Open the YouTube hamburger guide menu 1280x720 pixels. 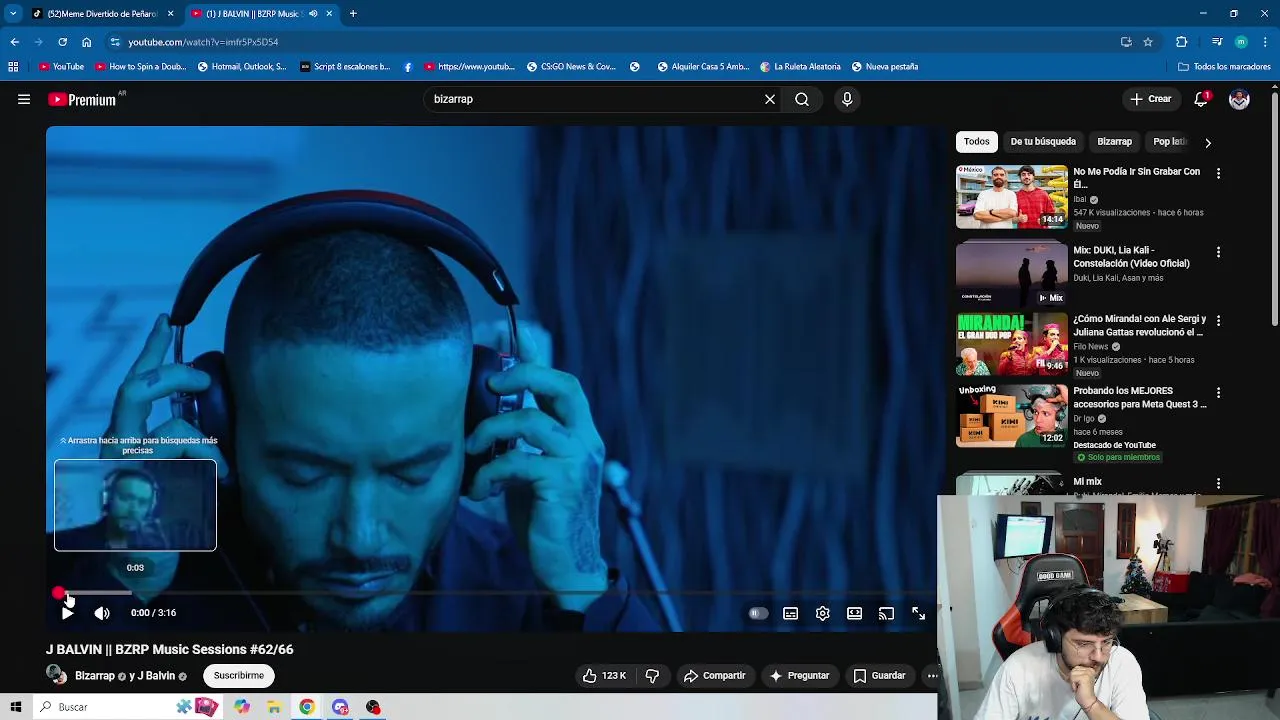[x=24, y=99]
